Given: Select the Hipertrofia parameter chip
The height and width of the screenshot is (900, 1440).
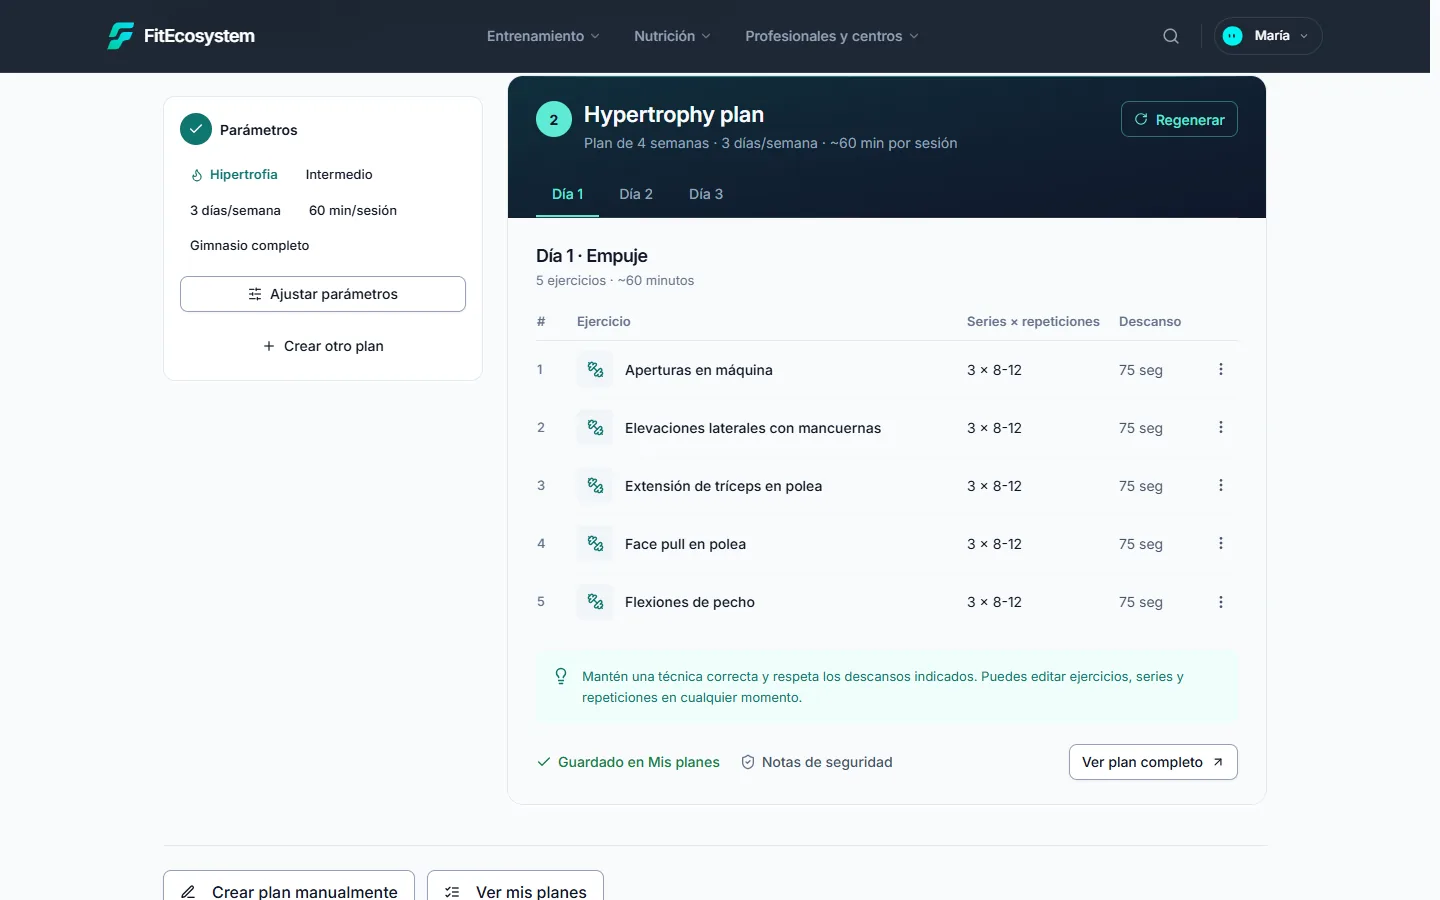Looking at the screenshot, I should coord(234,175).
